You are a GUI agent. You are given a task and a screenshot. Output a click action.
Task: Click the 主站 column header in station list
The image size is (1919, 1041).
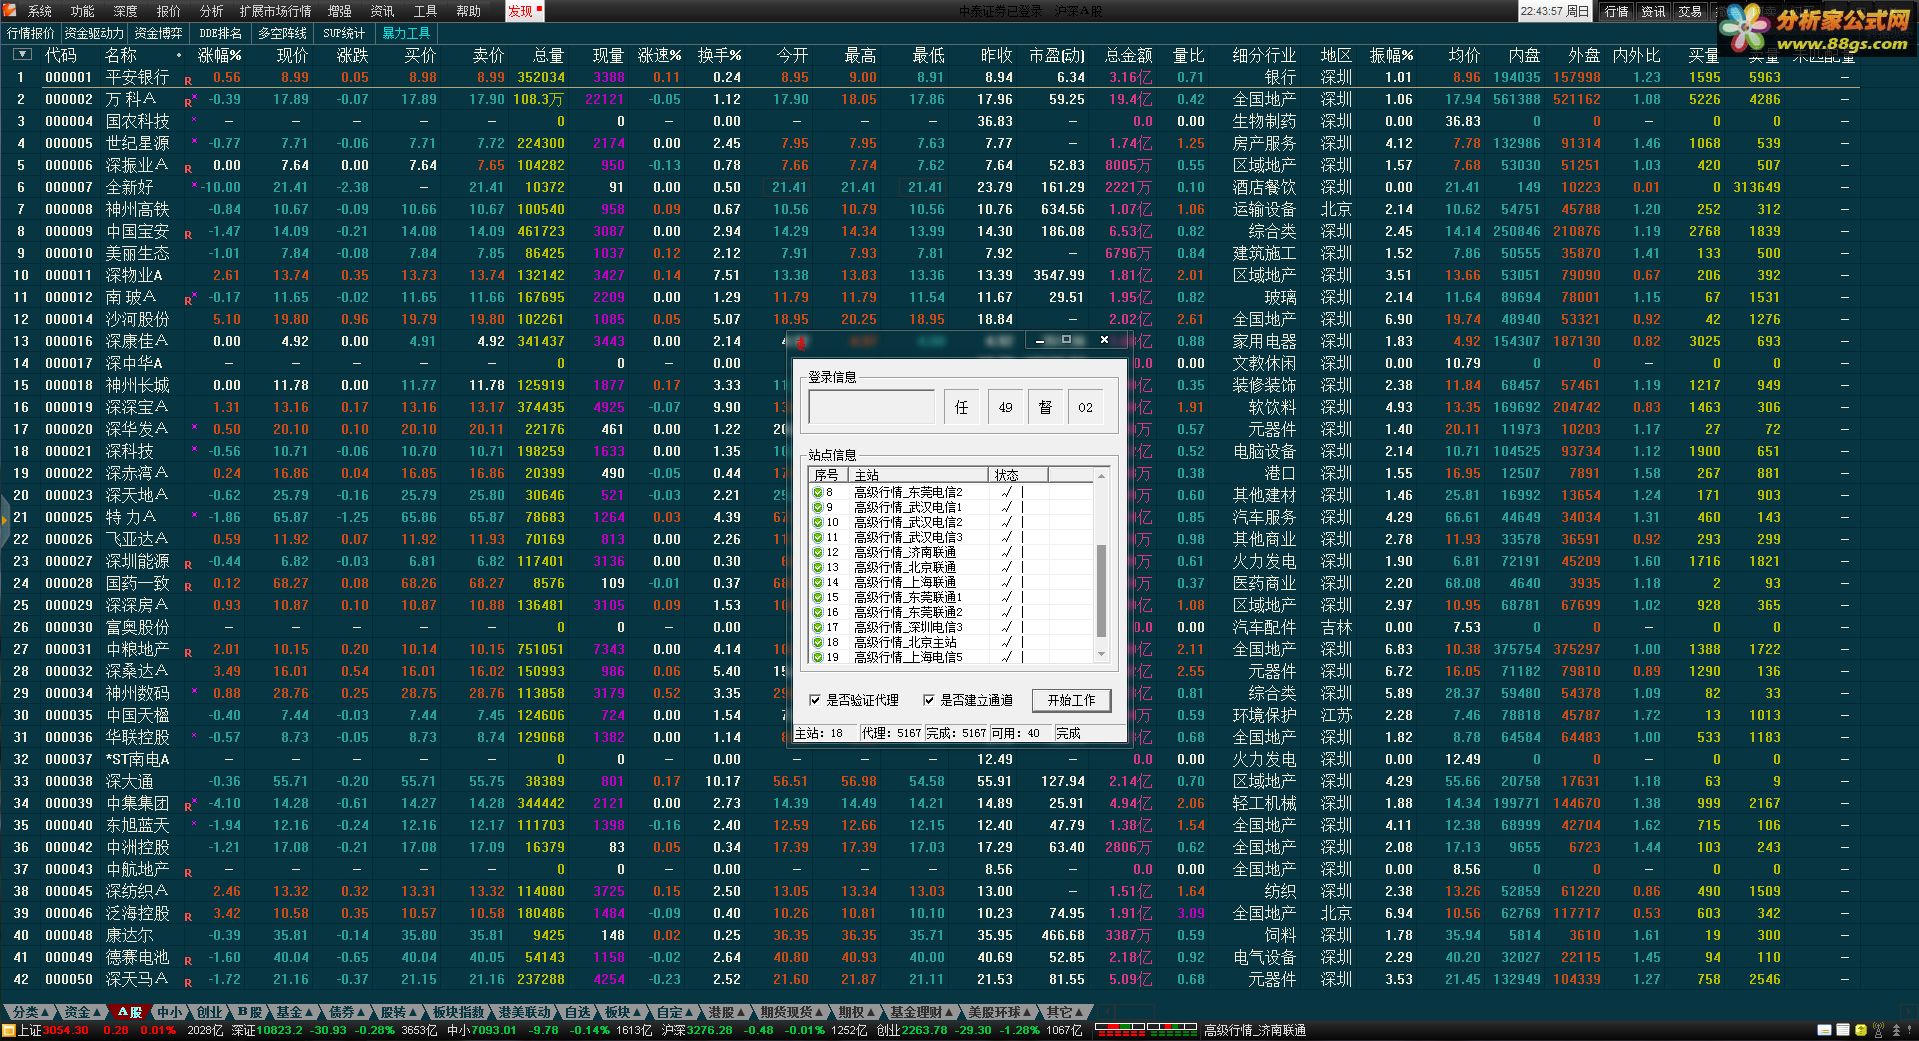919,475
